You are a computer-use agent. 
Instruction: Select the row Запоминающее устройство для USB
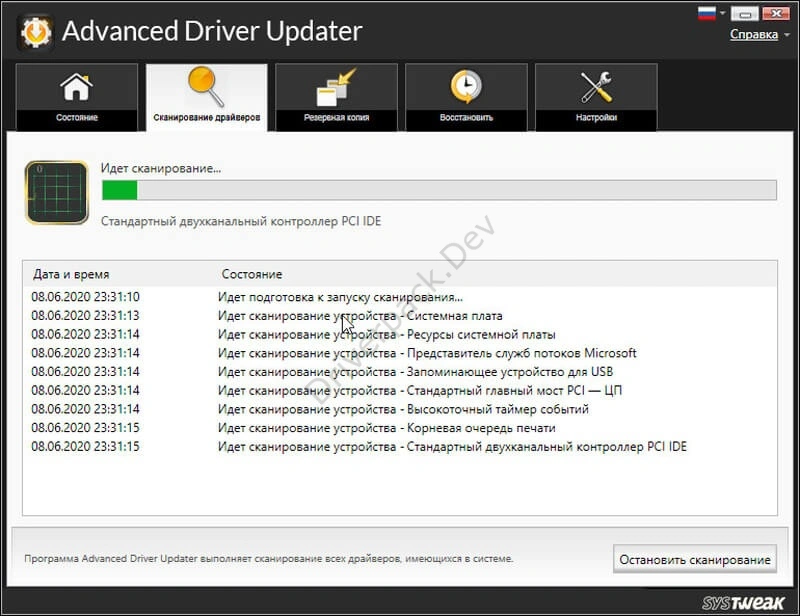pyautogui.click(x=399, y=372)
